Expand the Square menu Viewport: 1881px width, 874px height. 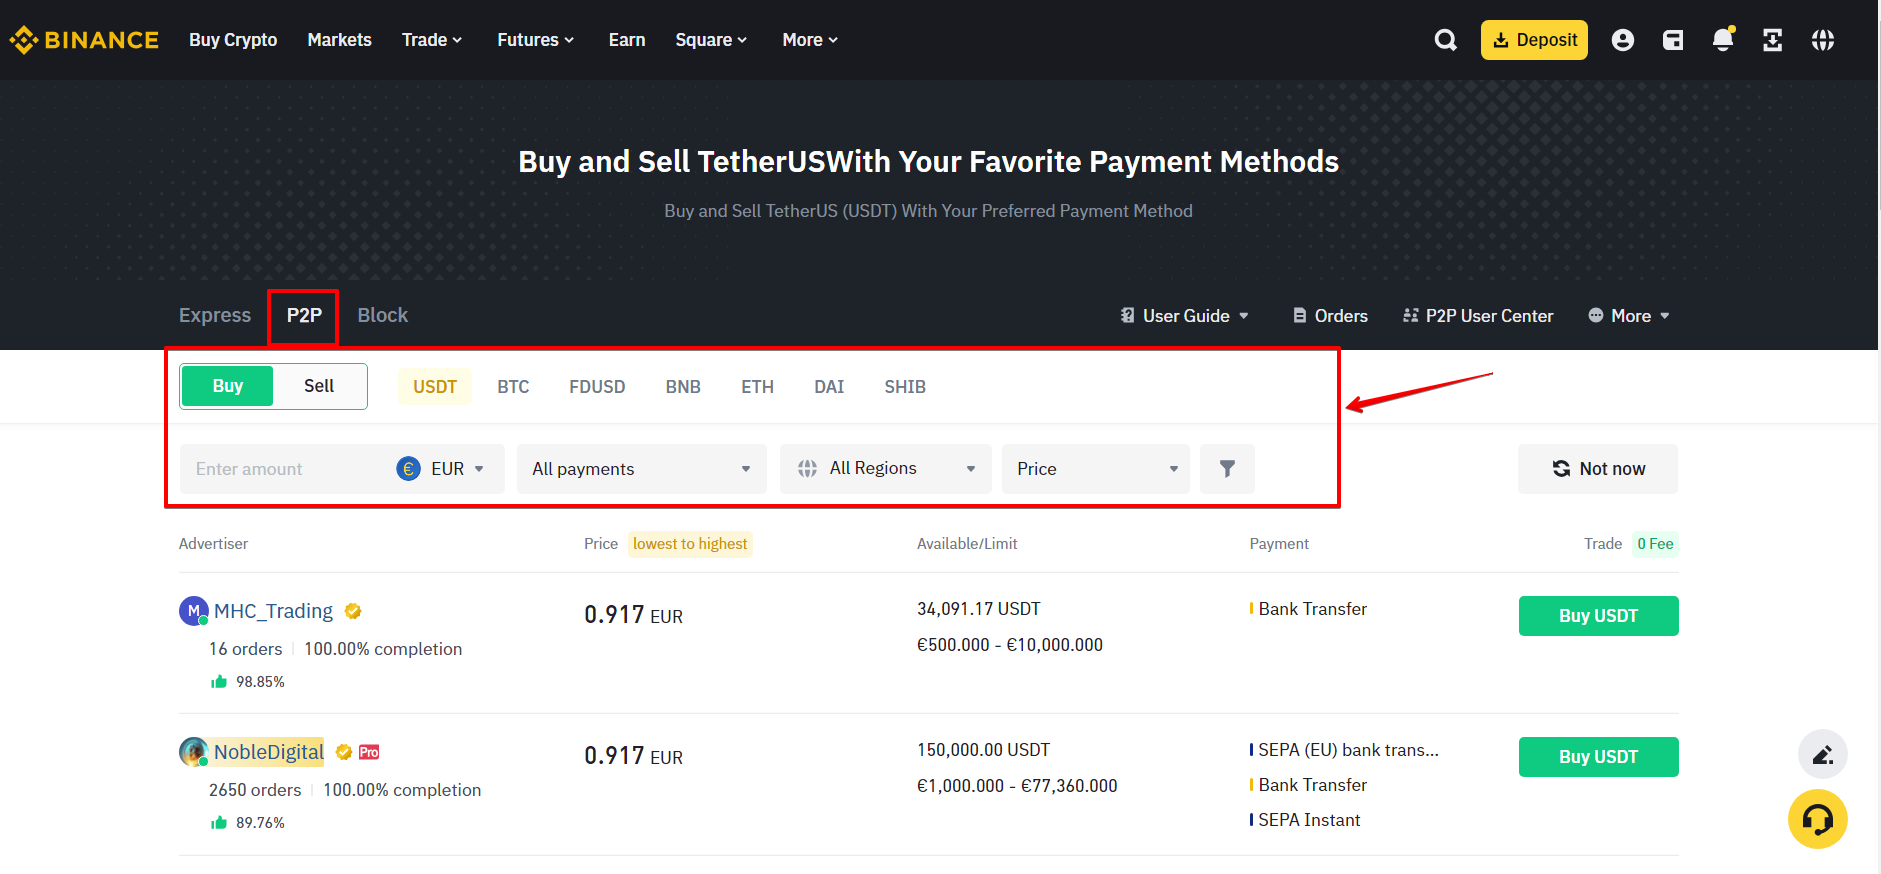tap(711, 40)
